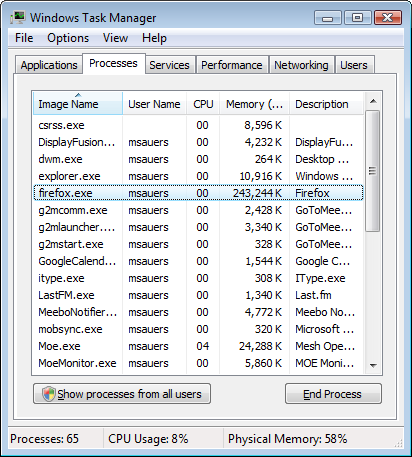The height and width of the screenshot is (457, 412).
Task: Select the MeeboNotifier process row
Action: [198, 312]
